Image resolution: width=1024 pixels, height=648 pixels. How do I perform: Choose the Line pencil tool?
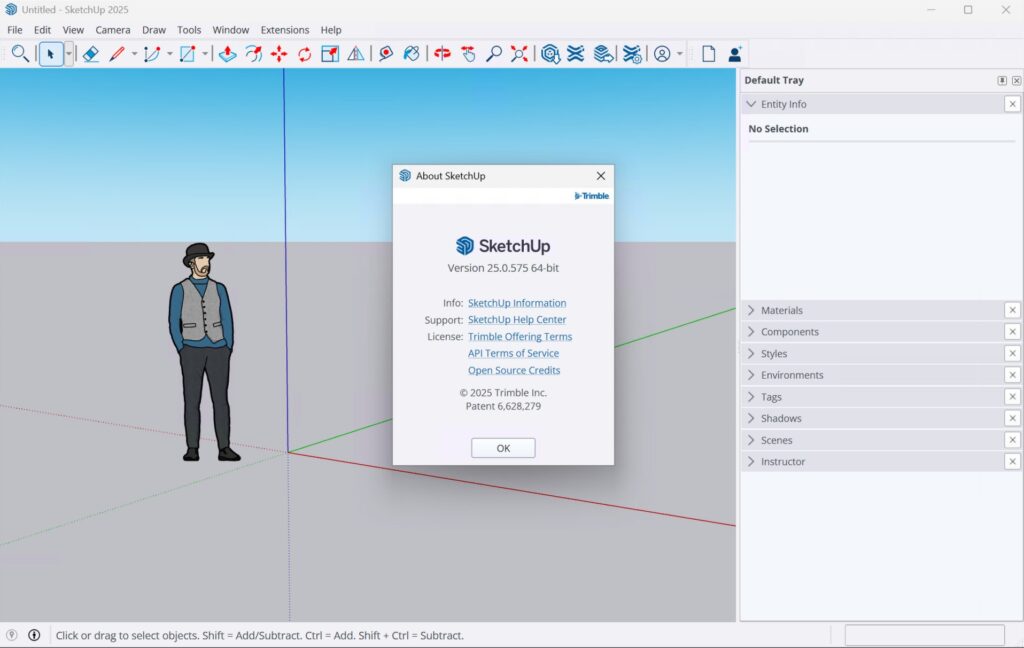[117, 54]
